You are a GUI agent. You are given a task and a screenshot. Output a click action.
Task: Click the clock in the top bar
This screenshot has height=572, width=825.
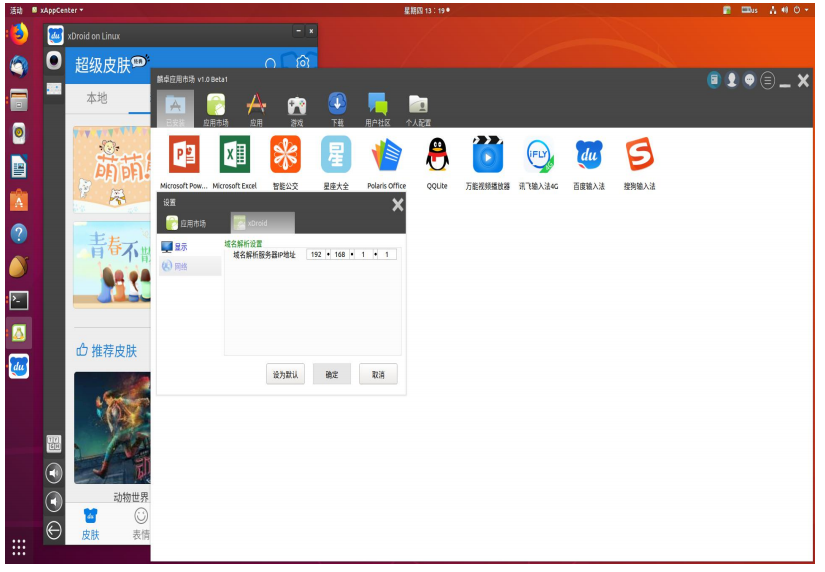point(427,10)
